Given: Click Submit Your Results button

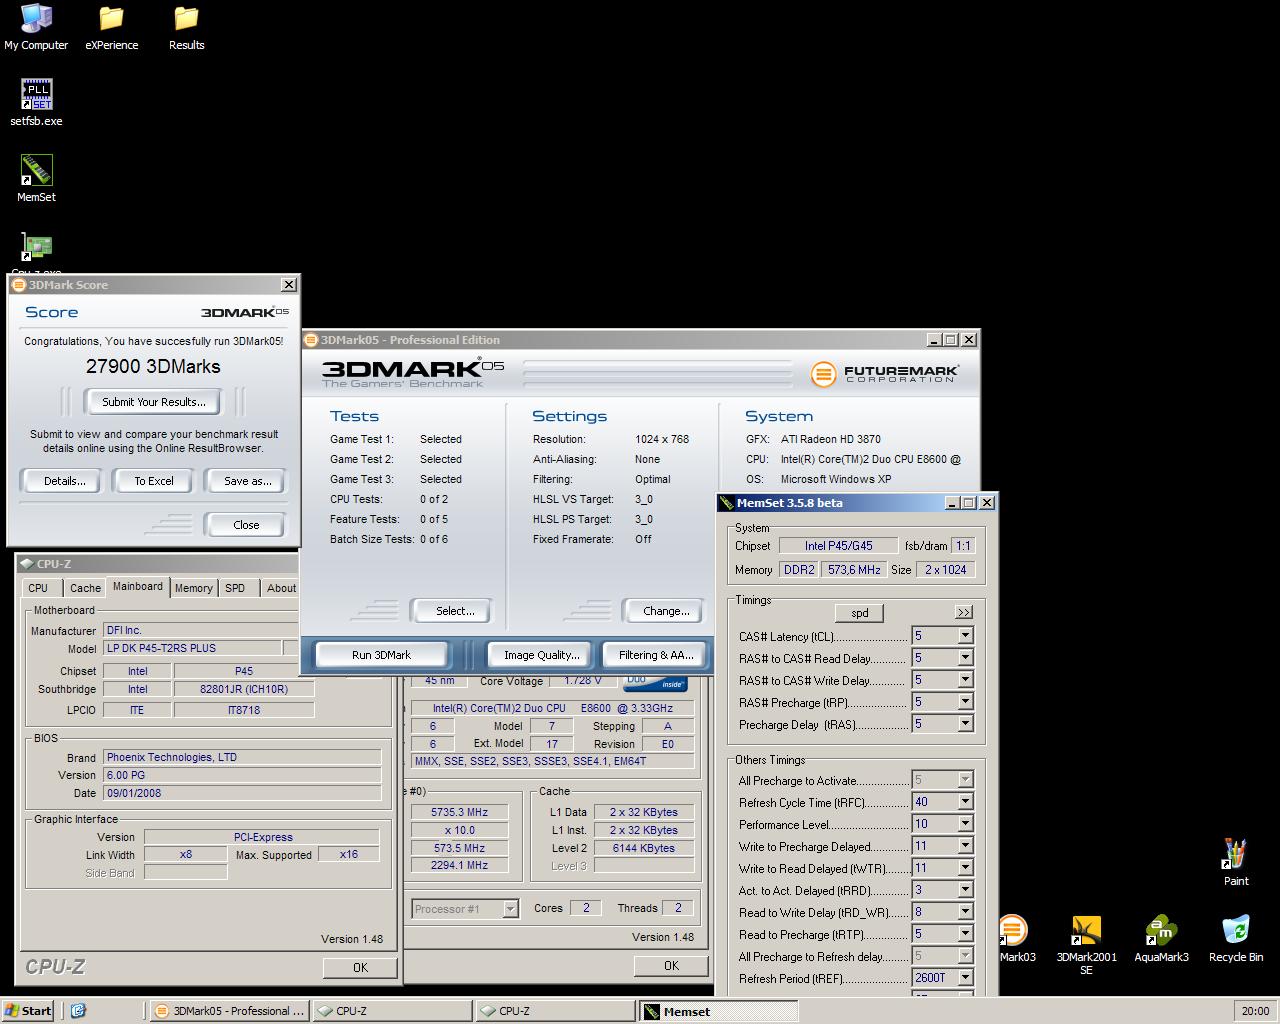Looking at the screenshot, I should tap(154, 402).
